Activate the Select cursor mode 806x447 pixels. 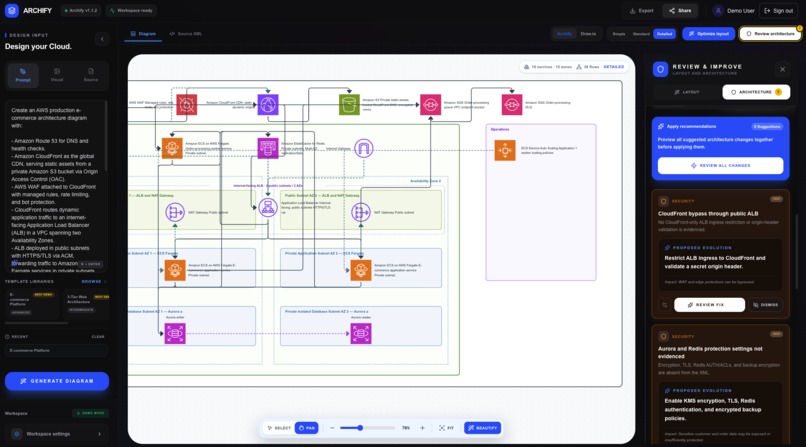pos(280,428)
